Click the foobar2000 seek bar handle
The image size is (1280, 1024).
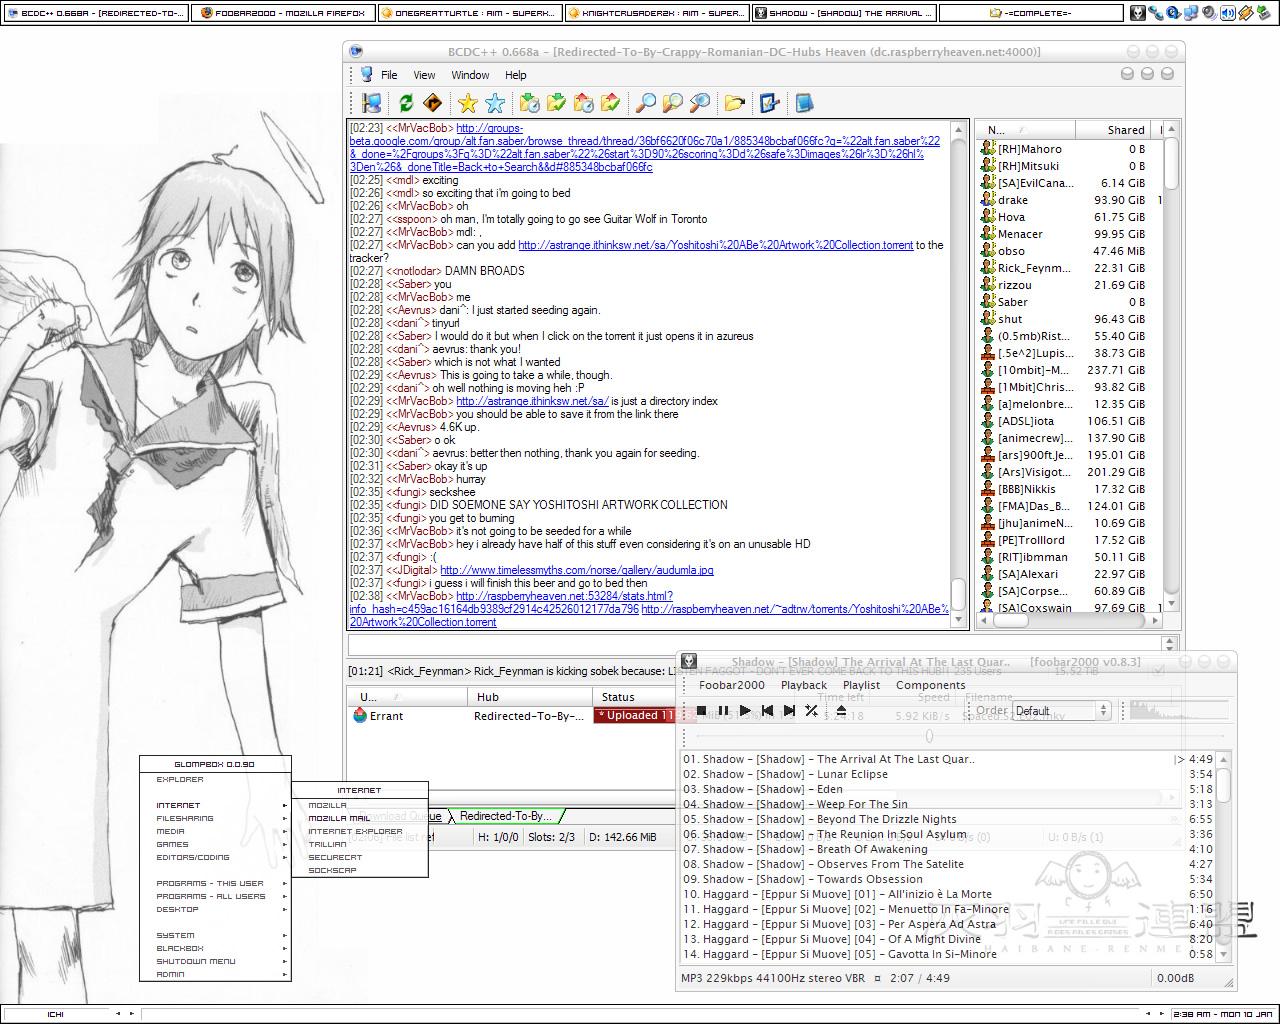click(x=929, y=736)
